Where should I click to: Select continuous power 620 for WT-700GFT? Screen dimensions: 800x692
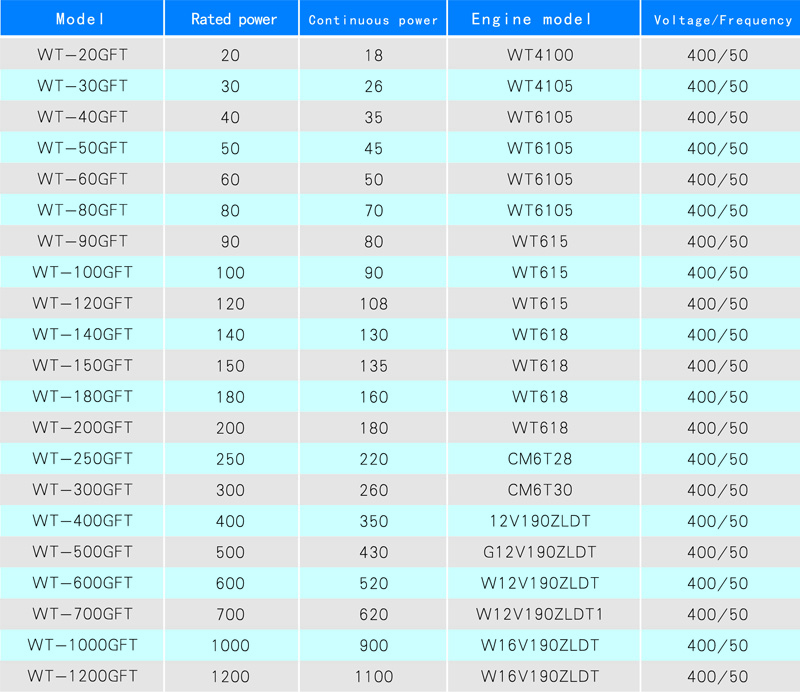coord(373,614)
